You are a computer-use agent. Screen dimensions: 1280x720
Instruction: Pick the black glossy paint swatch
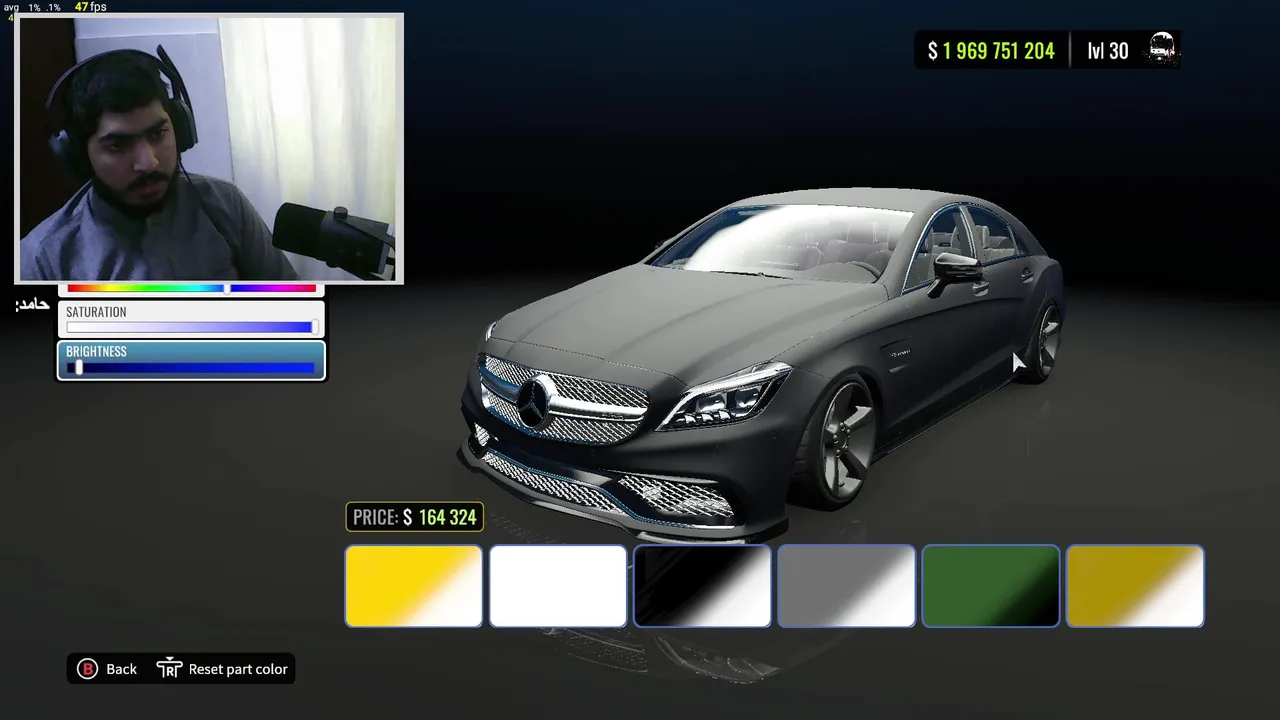(x=702, y=586)
